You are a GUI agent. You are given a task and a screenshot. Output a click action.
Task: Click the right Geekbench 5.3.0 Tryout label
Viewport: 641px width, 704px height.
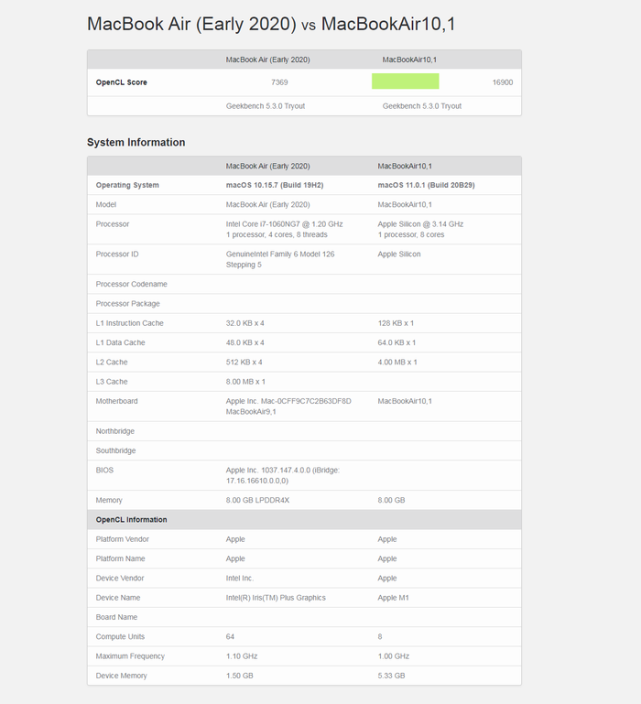tap(421, 106)
